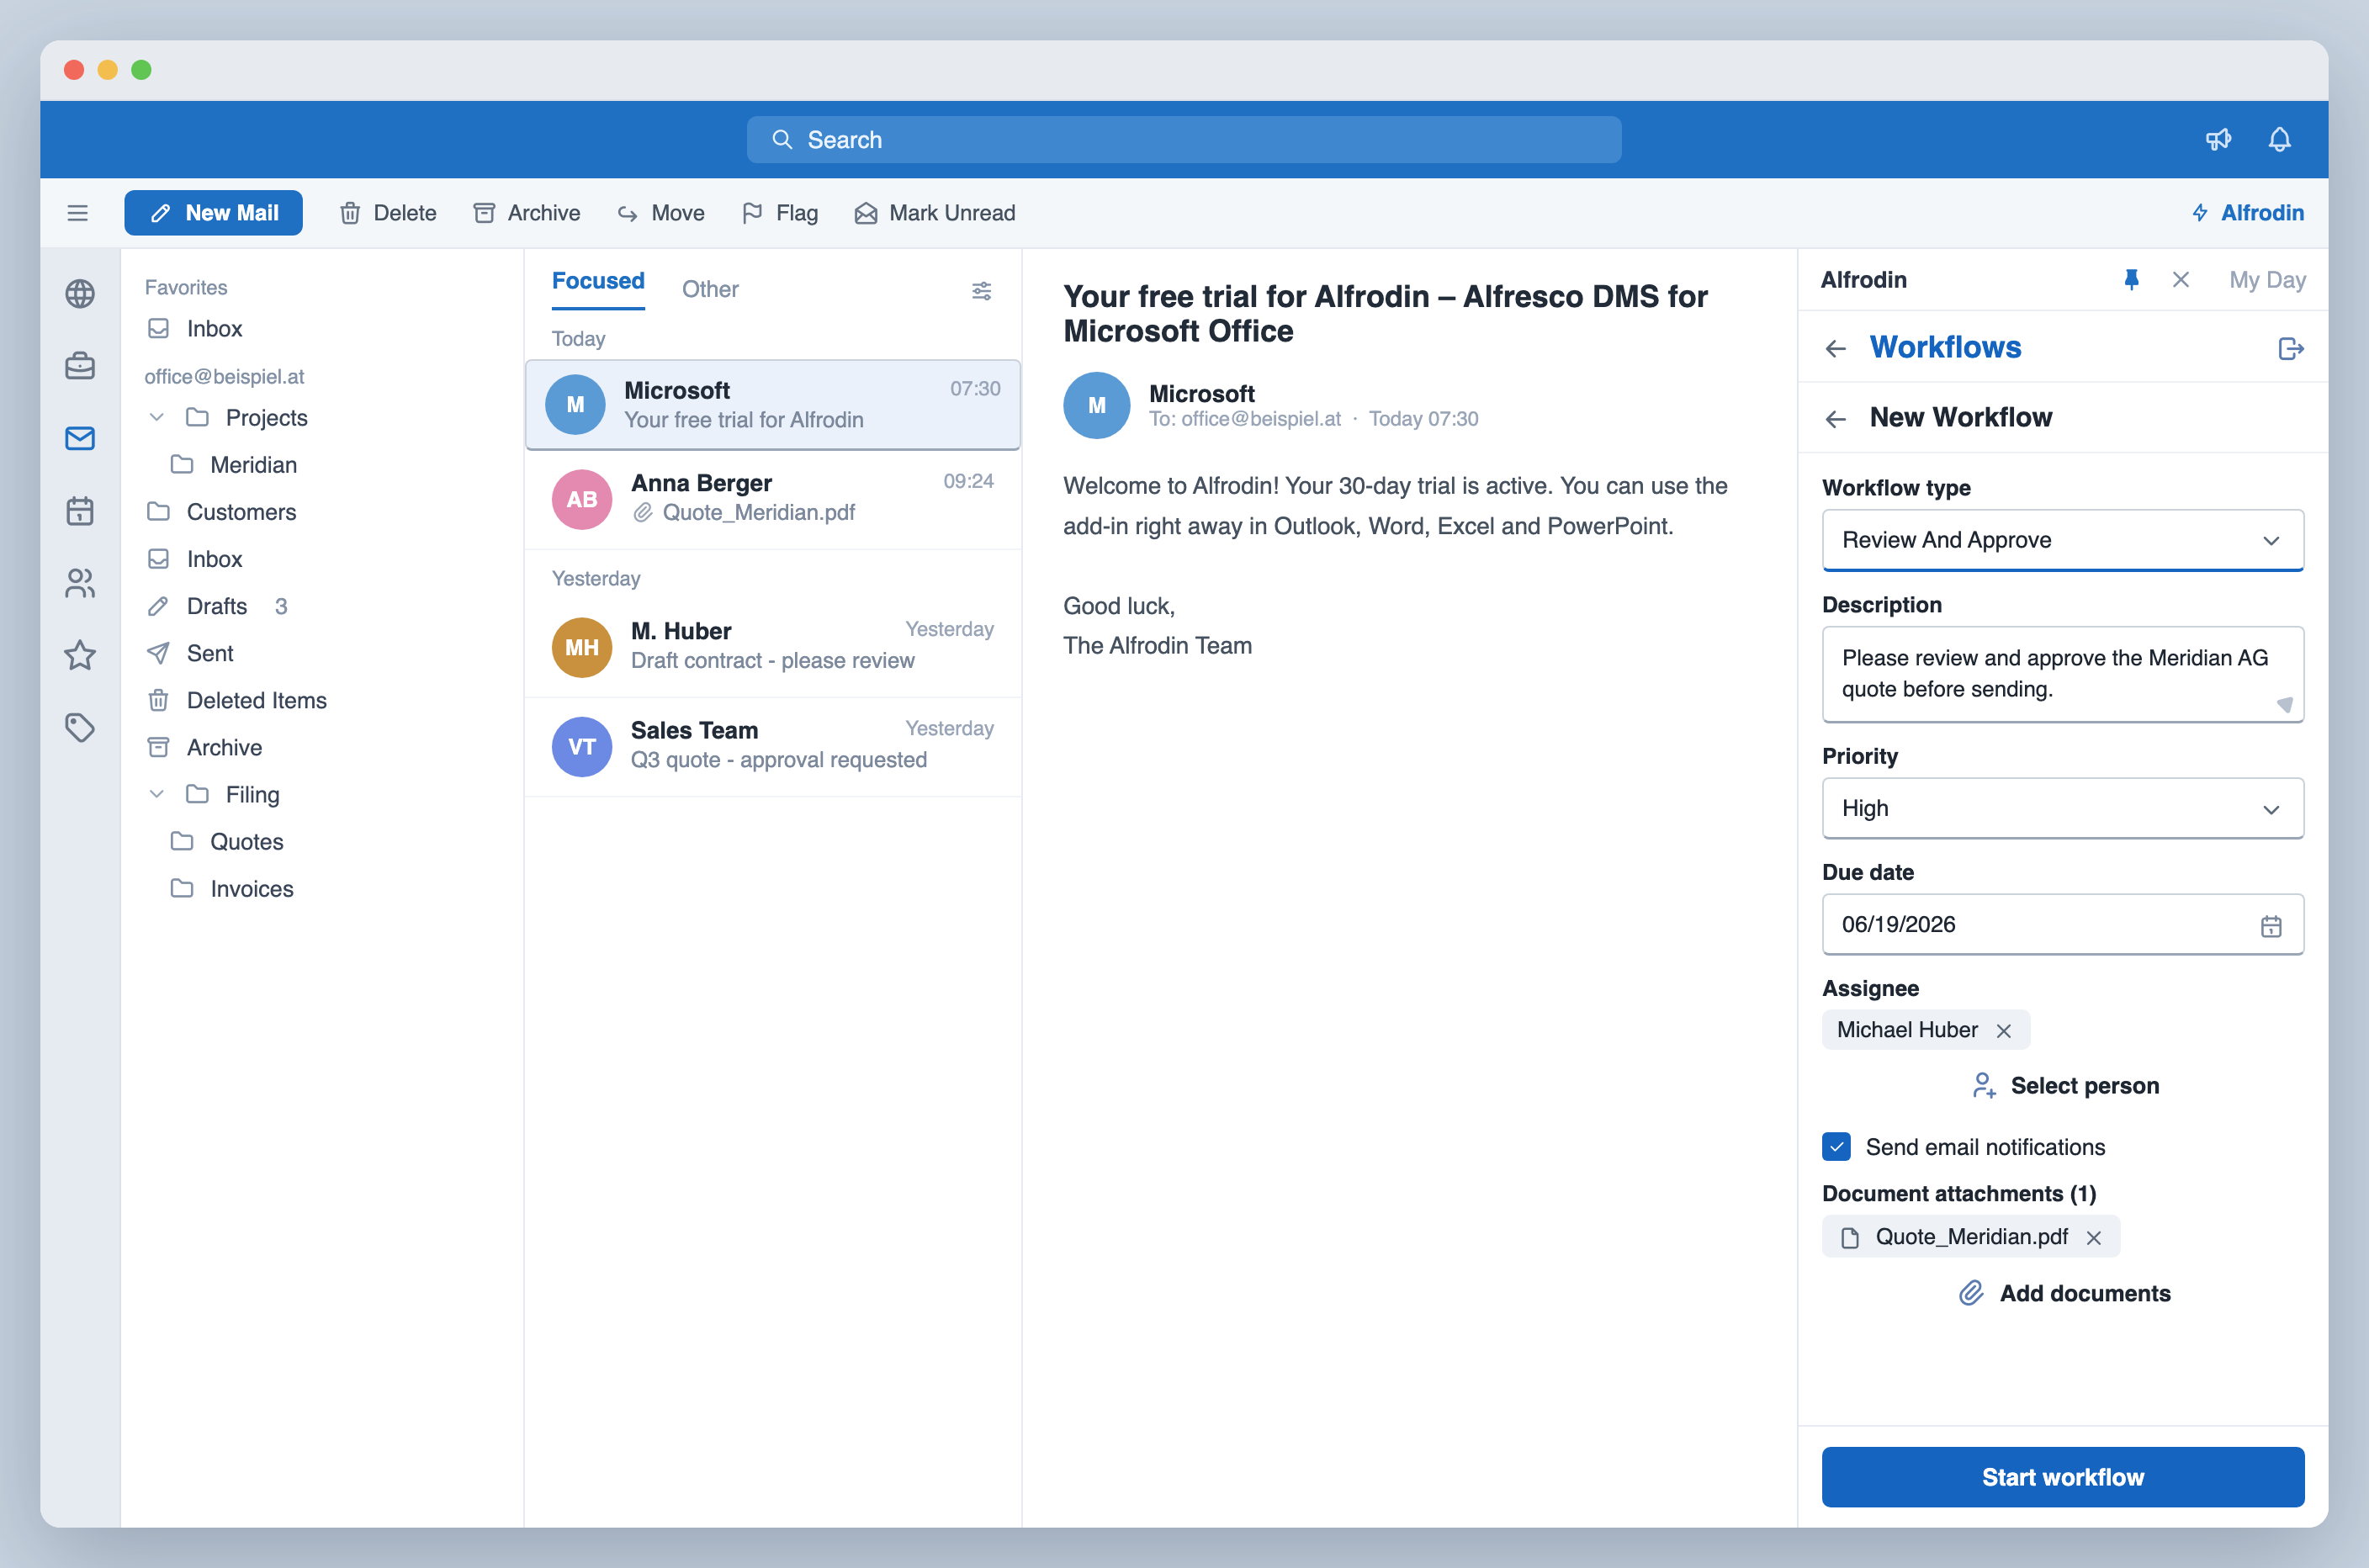Go back using arrow beside New Workflow
Image resolution: width=2369 pixels, height=1568 pixels.
coord(1836,418)
